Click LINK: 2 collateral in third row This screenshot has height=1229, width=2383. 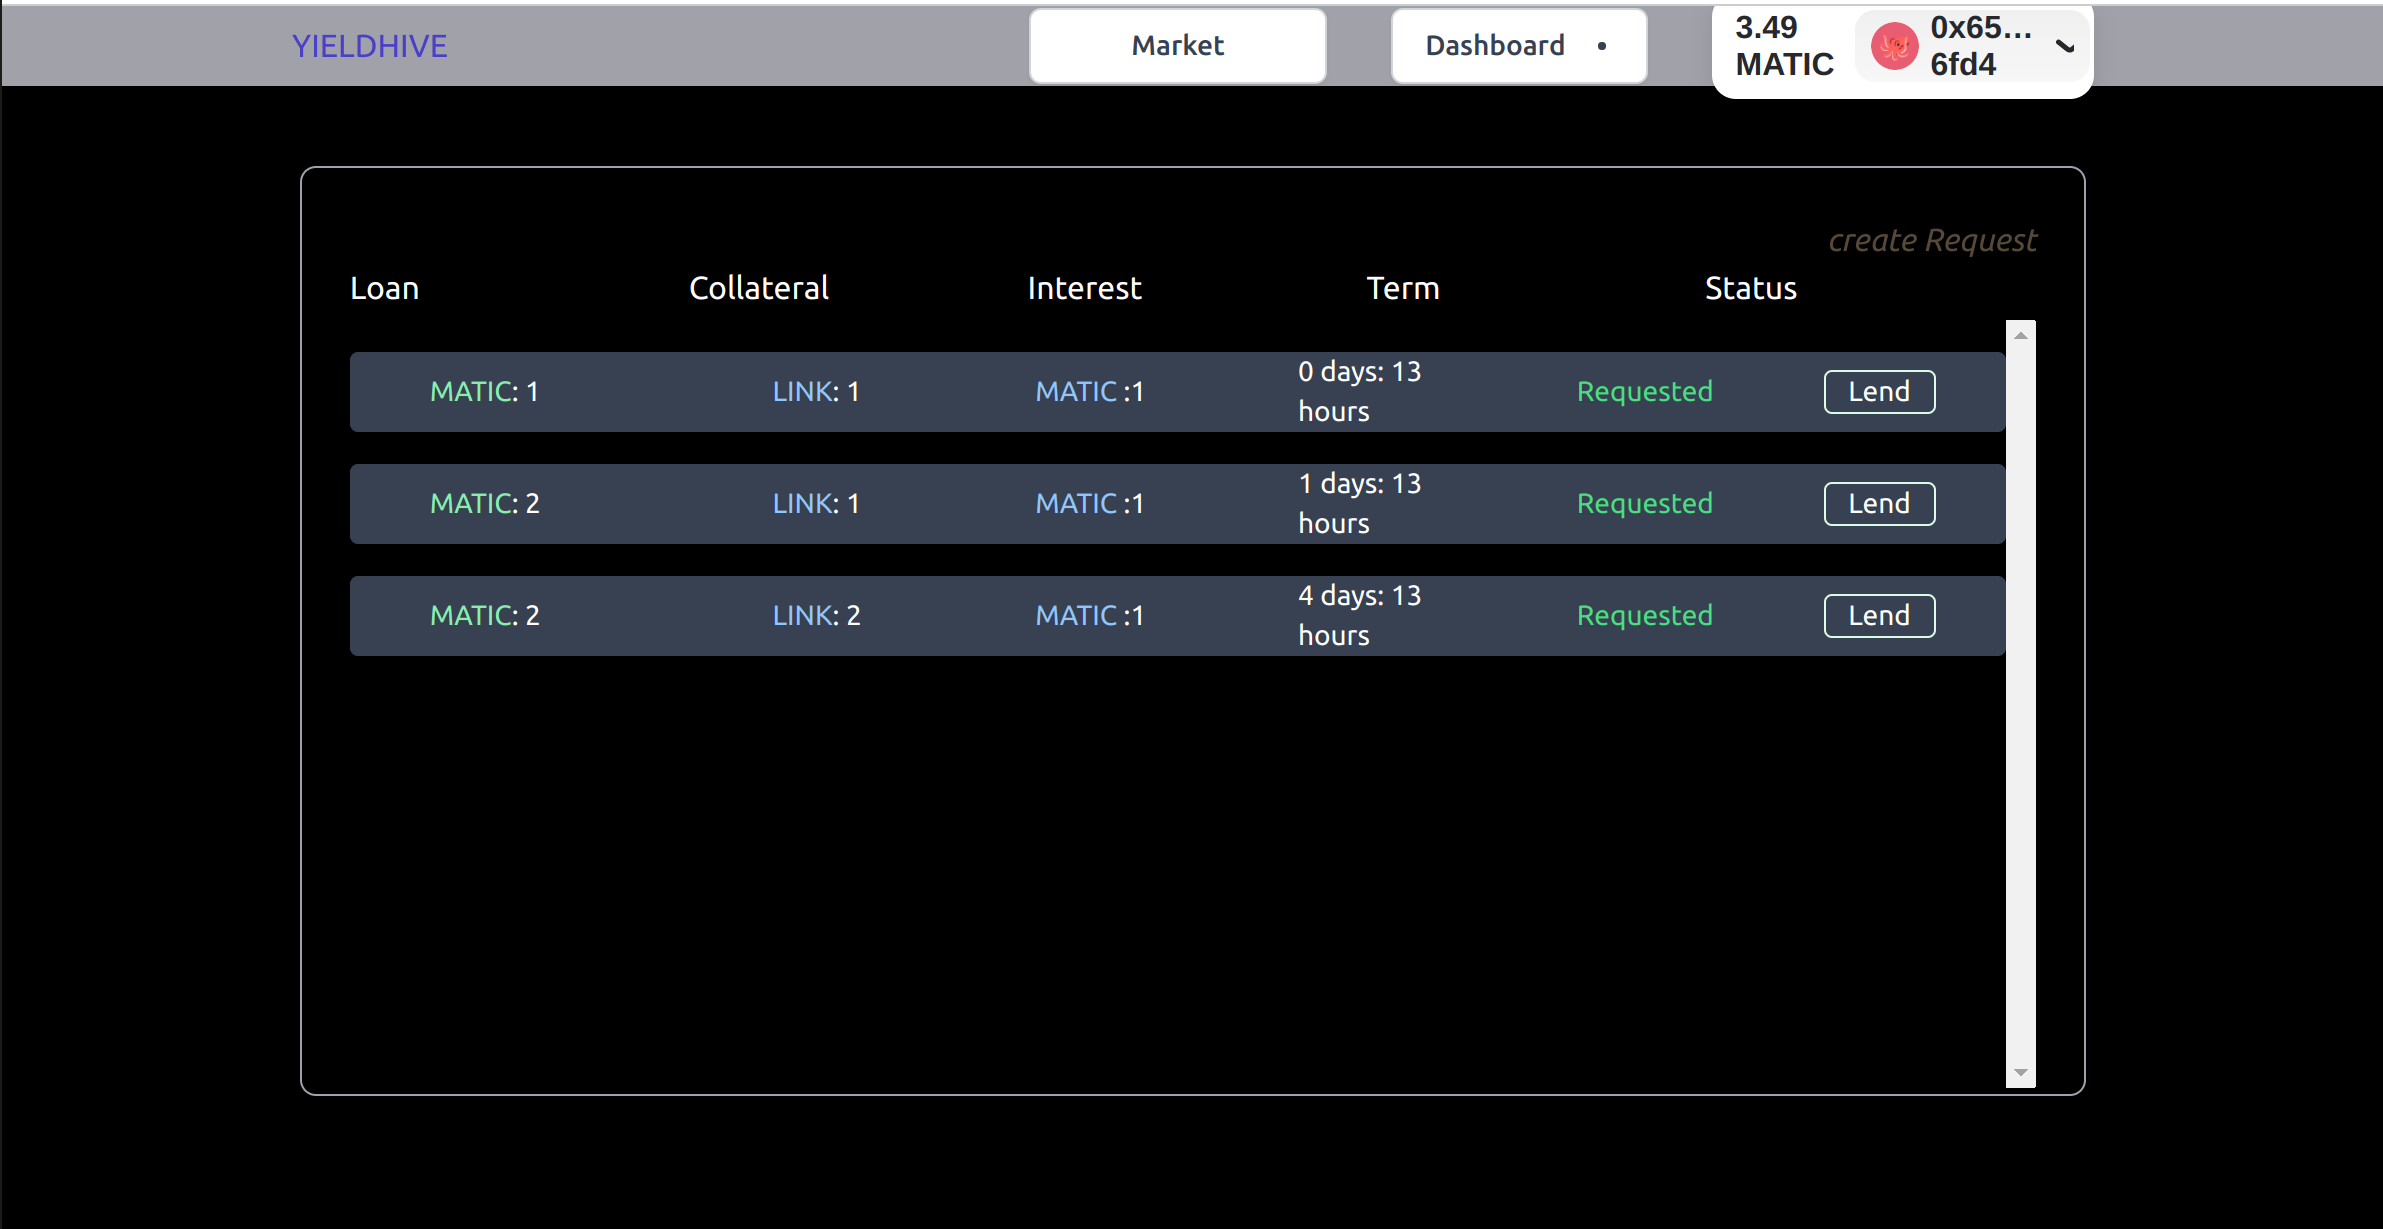click(816, 616)
